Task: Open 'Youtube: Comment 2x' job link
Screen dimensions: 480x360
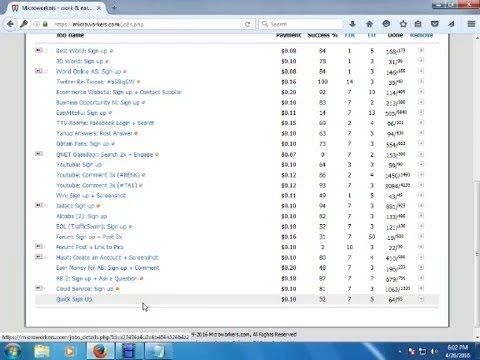Action: pyautogui.click(x=97, y=185)
